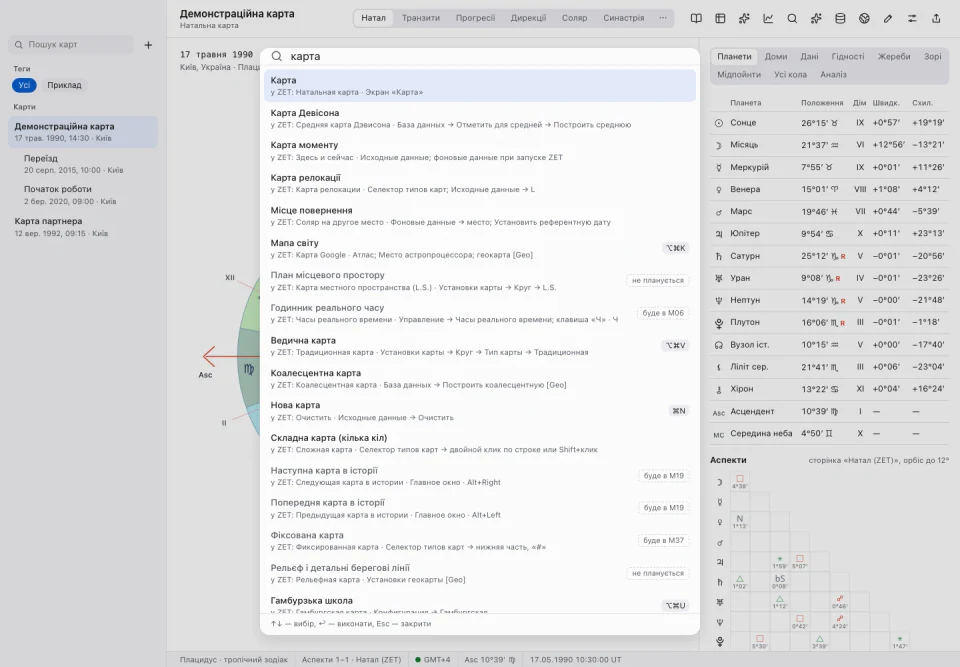Open the sliders settings icon

(912, 18)
